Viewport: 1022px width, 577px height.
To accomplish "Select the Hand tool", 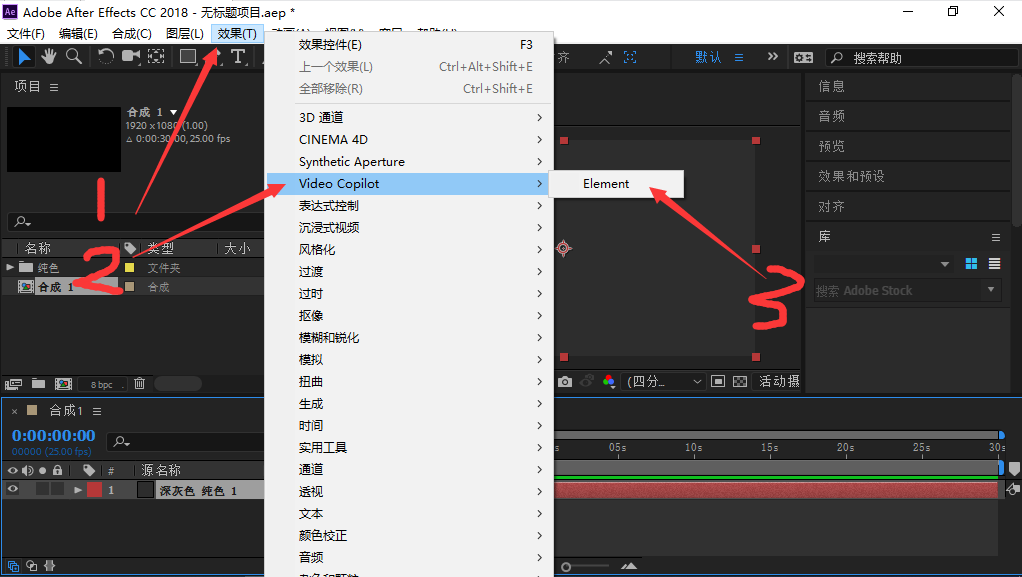I will click(49, 57).
